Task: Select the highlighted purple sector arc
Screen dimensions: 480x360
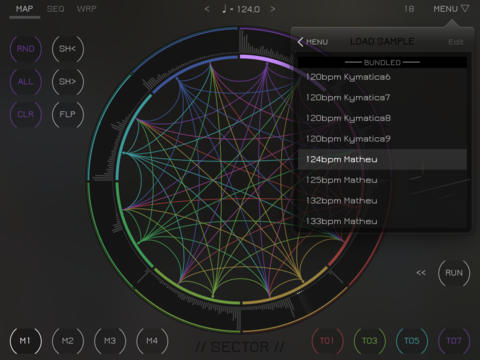Action: point(267,60)
